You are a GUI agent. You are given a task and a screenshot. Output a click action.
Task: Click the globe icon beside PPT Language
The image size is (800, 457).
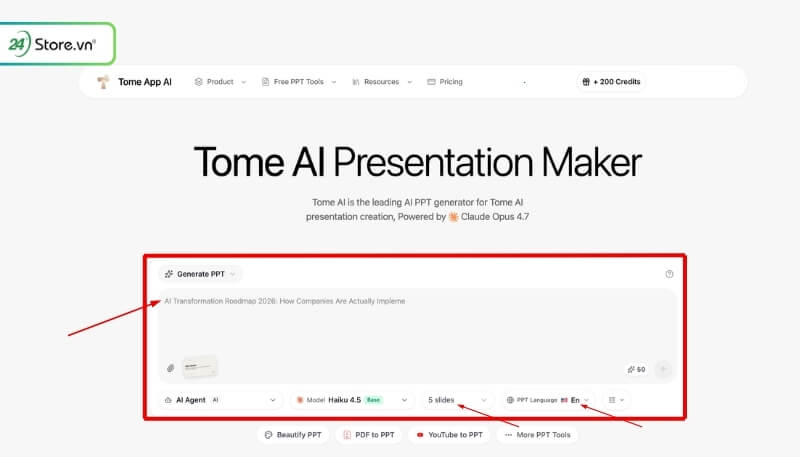(x=510, y=400)
